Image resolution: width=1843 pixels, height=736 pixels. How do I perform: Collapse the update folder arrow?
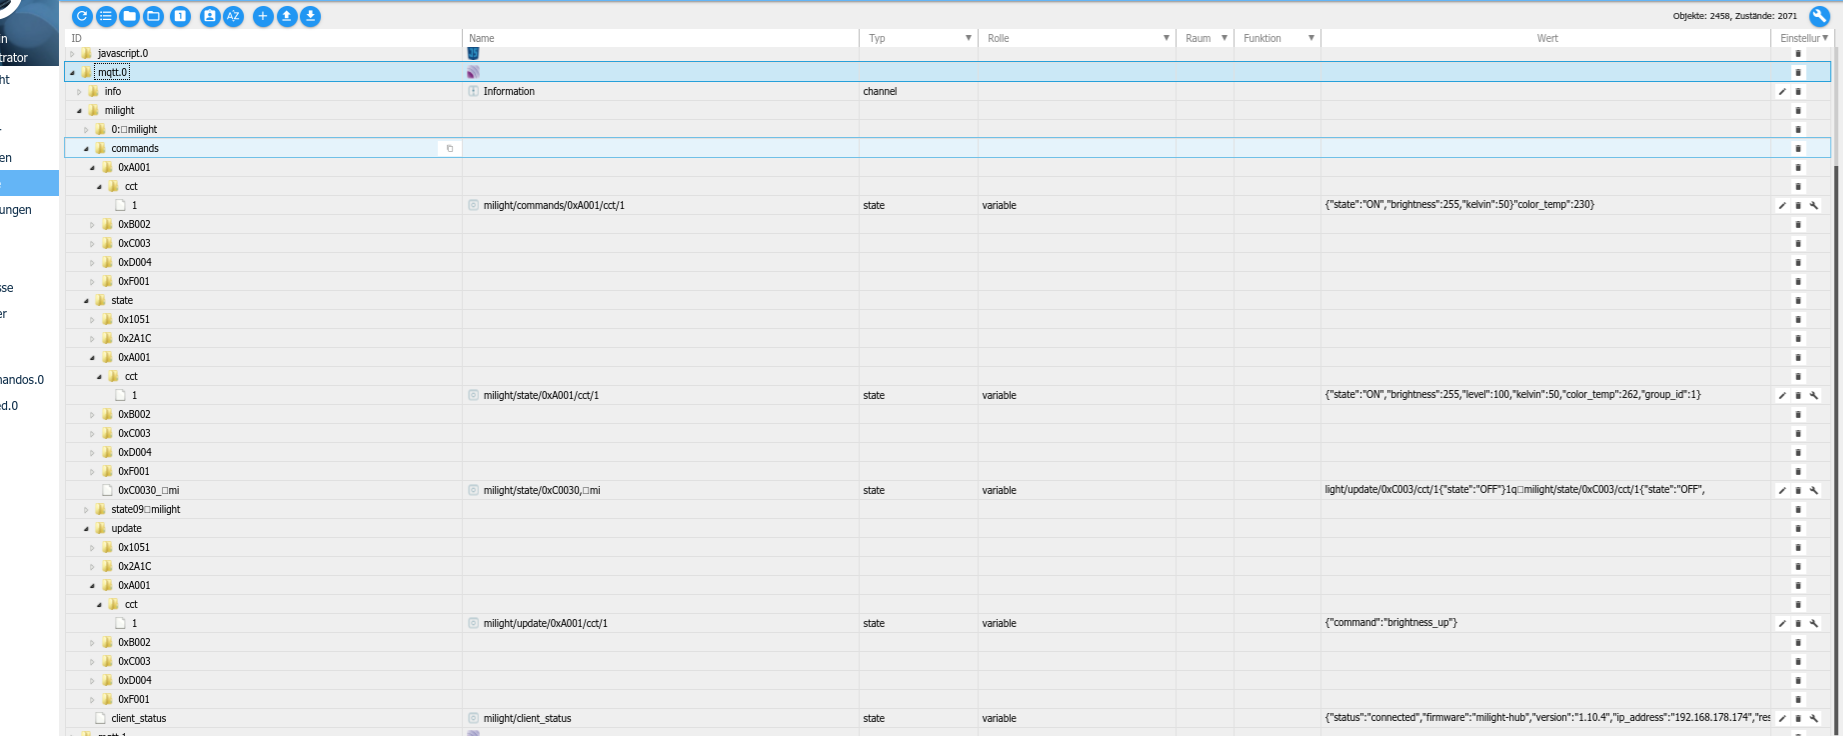click(86, 529)
